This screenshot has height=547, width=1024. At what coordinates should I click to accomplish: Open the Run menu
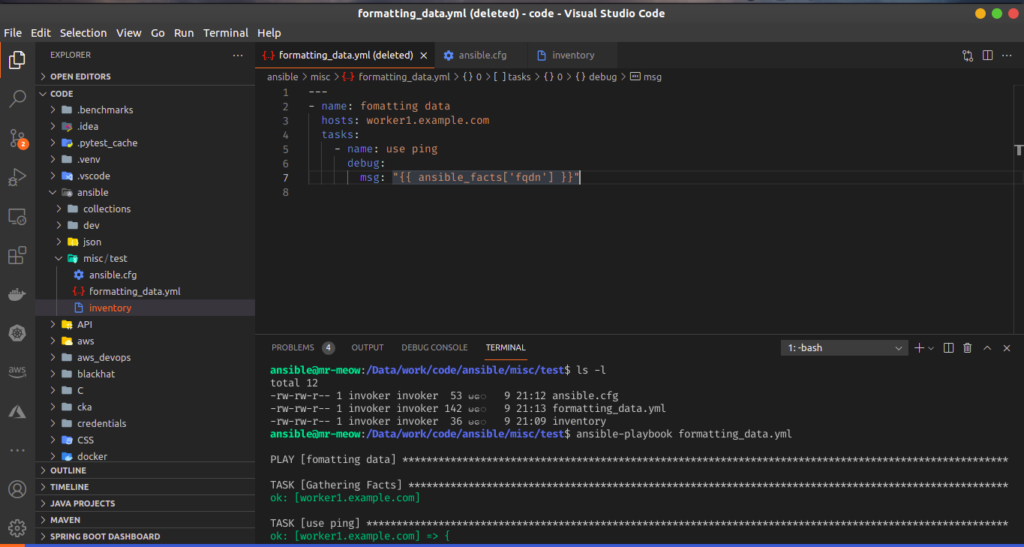pyautogui.click(x=184, y=33)
